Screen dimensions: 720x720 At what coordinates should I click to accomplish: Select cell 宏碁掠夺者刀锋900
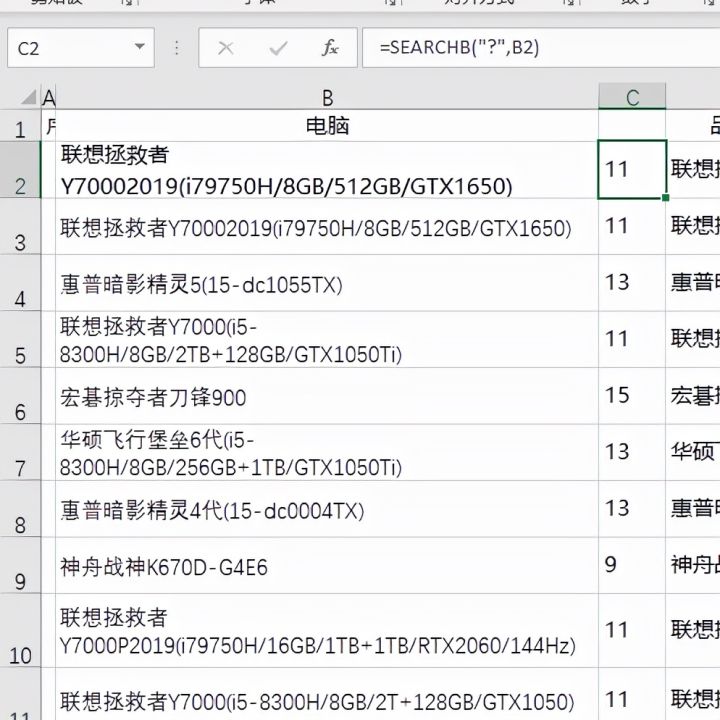pos(327,396)
